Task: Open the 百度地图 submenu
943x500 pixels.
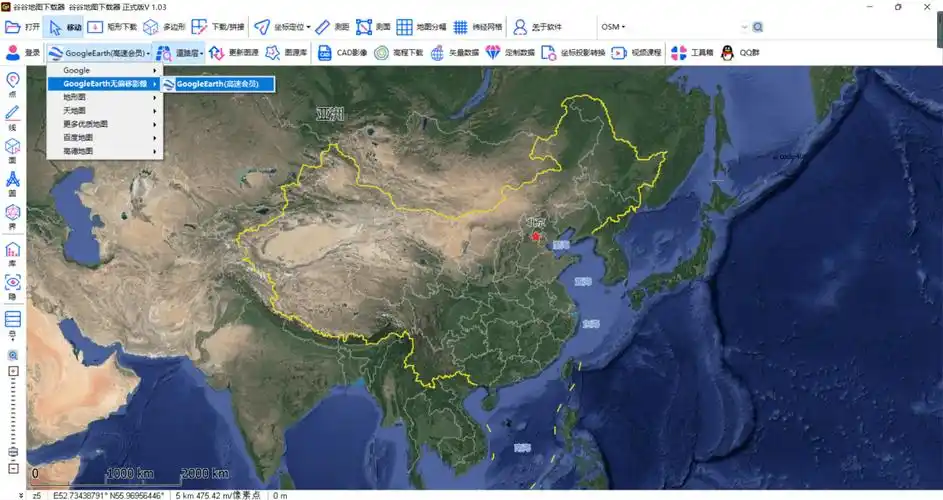Action: (104, 138)
